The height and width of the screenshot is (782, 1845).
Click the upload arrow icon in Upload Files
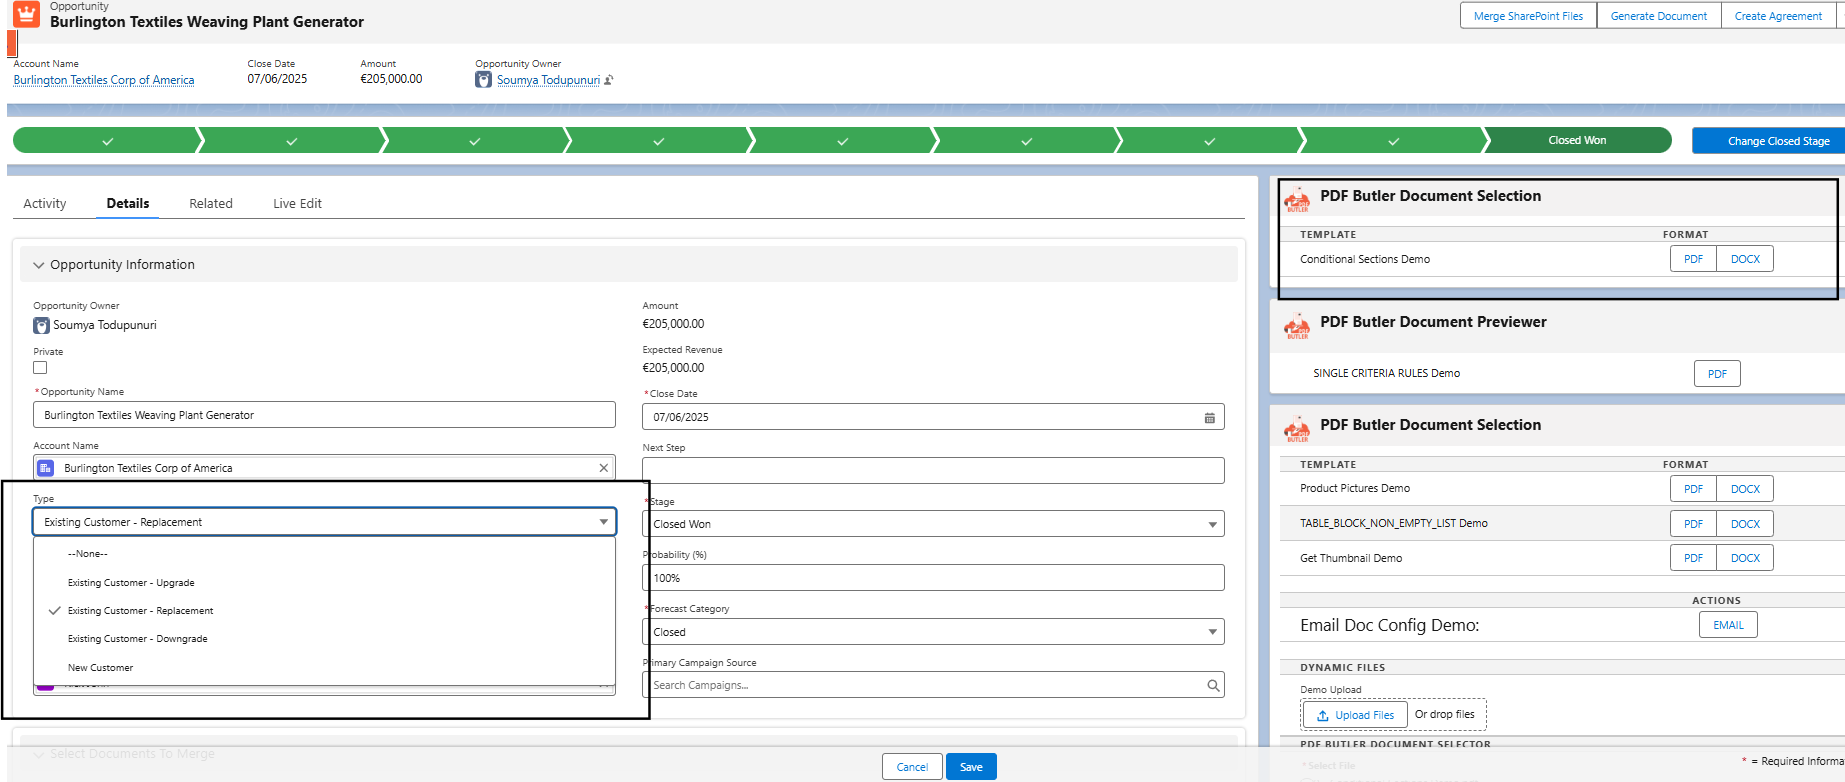coord(1322,715)
